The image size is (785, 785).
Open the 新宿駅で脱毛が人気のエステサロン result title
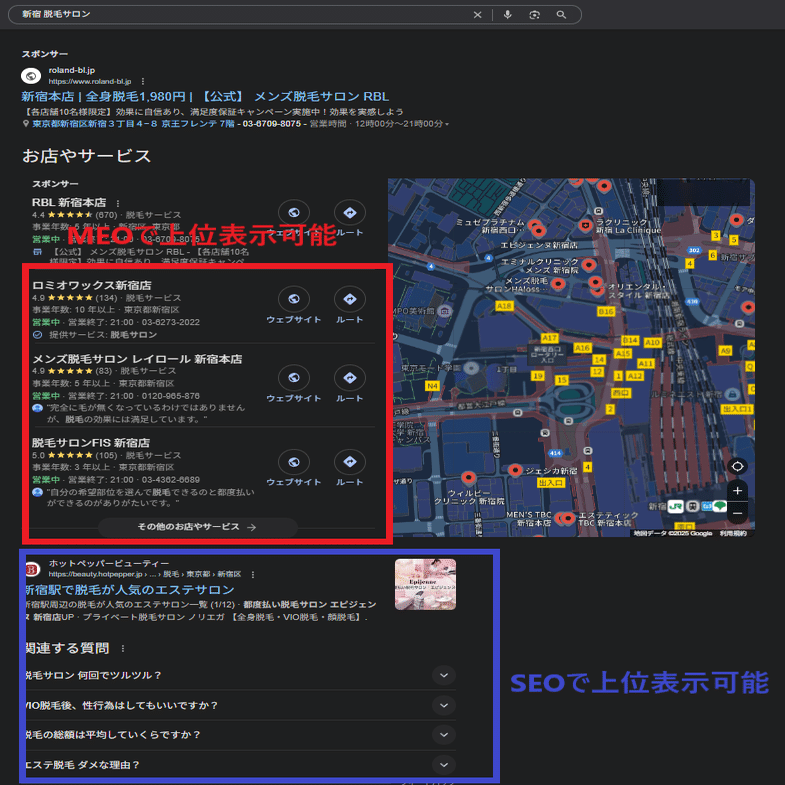[130, 590]
